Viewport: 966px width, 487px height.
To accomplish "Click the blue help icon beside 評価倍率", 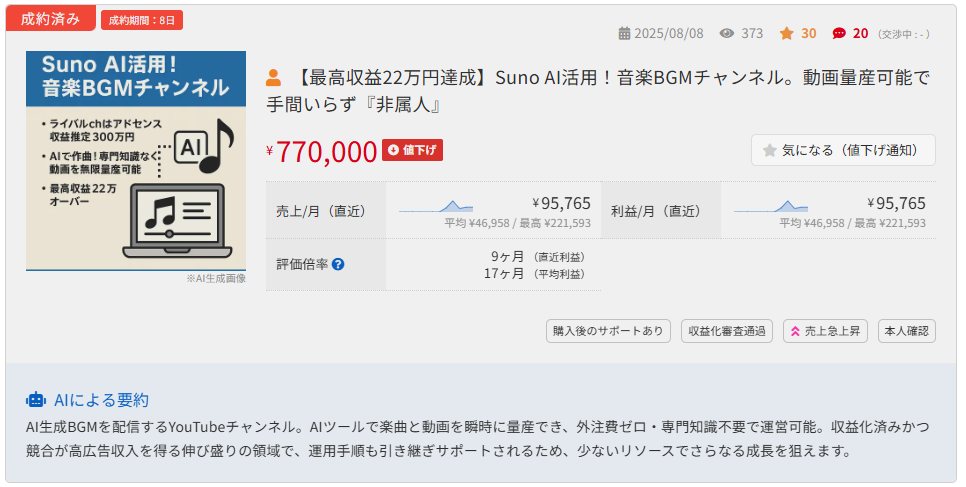I will [x=338, y=264].
